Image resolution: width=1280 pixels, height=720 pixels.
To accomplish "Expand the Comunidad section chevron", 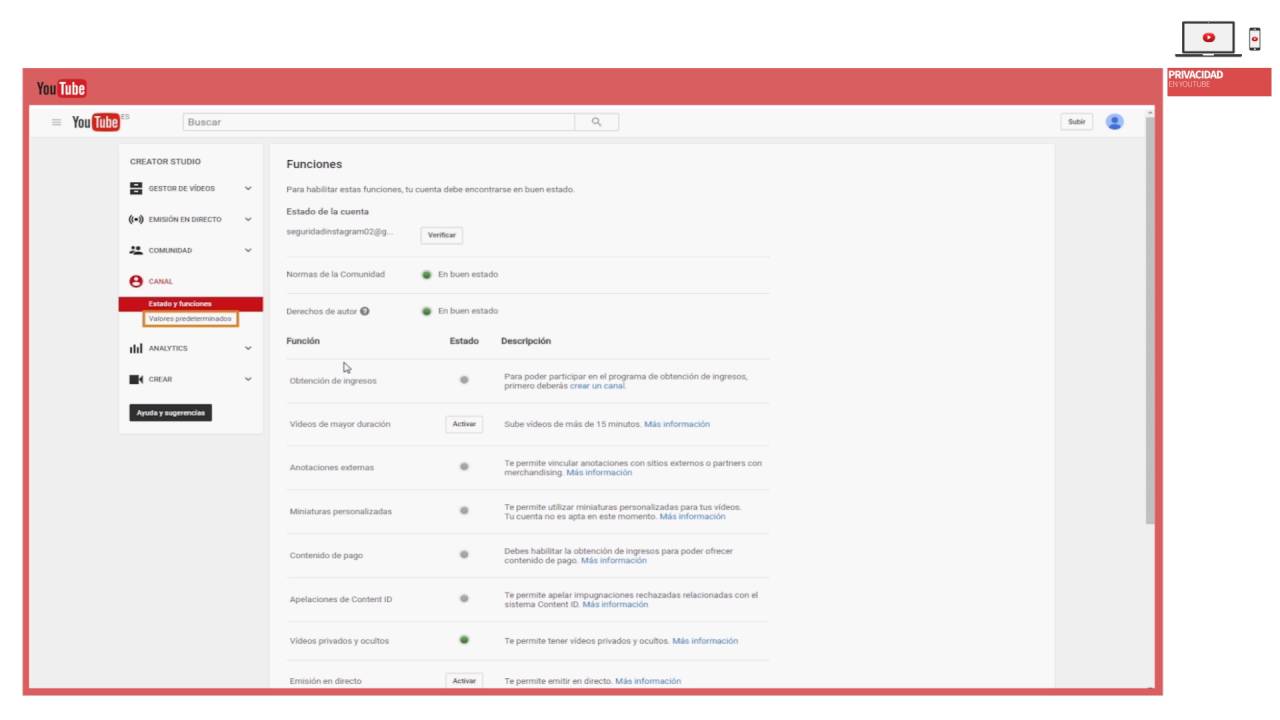I will click(248, 250).
